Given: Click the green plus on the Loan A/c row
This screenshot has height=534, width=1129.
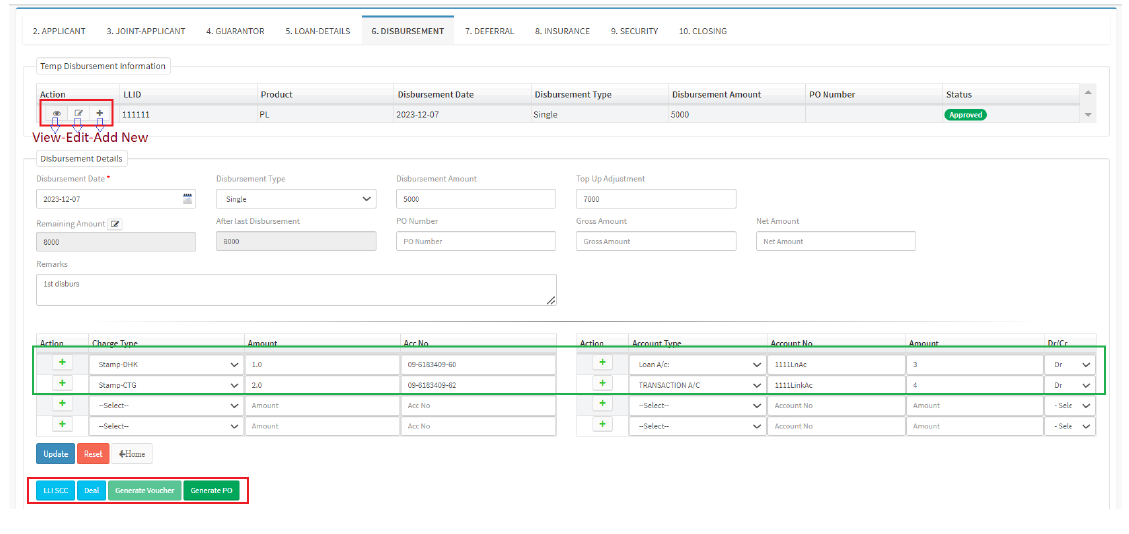Looking at the screenshot, I should click(602, 362).
